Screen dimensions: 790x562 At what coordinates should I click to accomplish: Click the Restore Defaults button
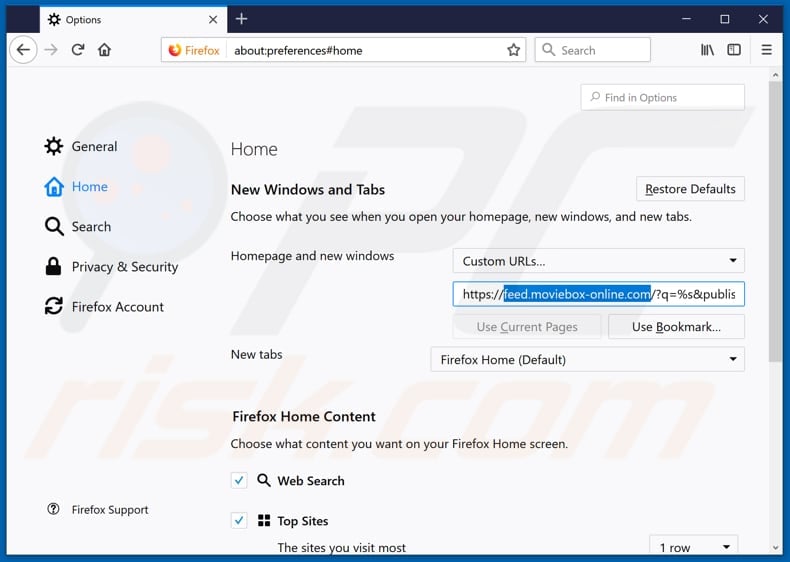click(690, 189)
